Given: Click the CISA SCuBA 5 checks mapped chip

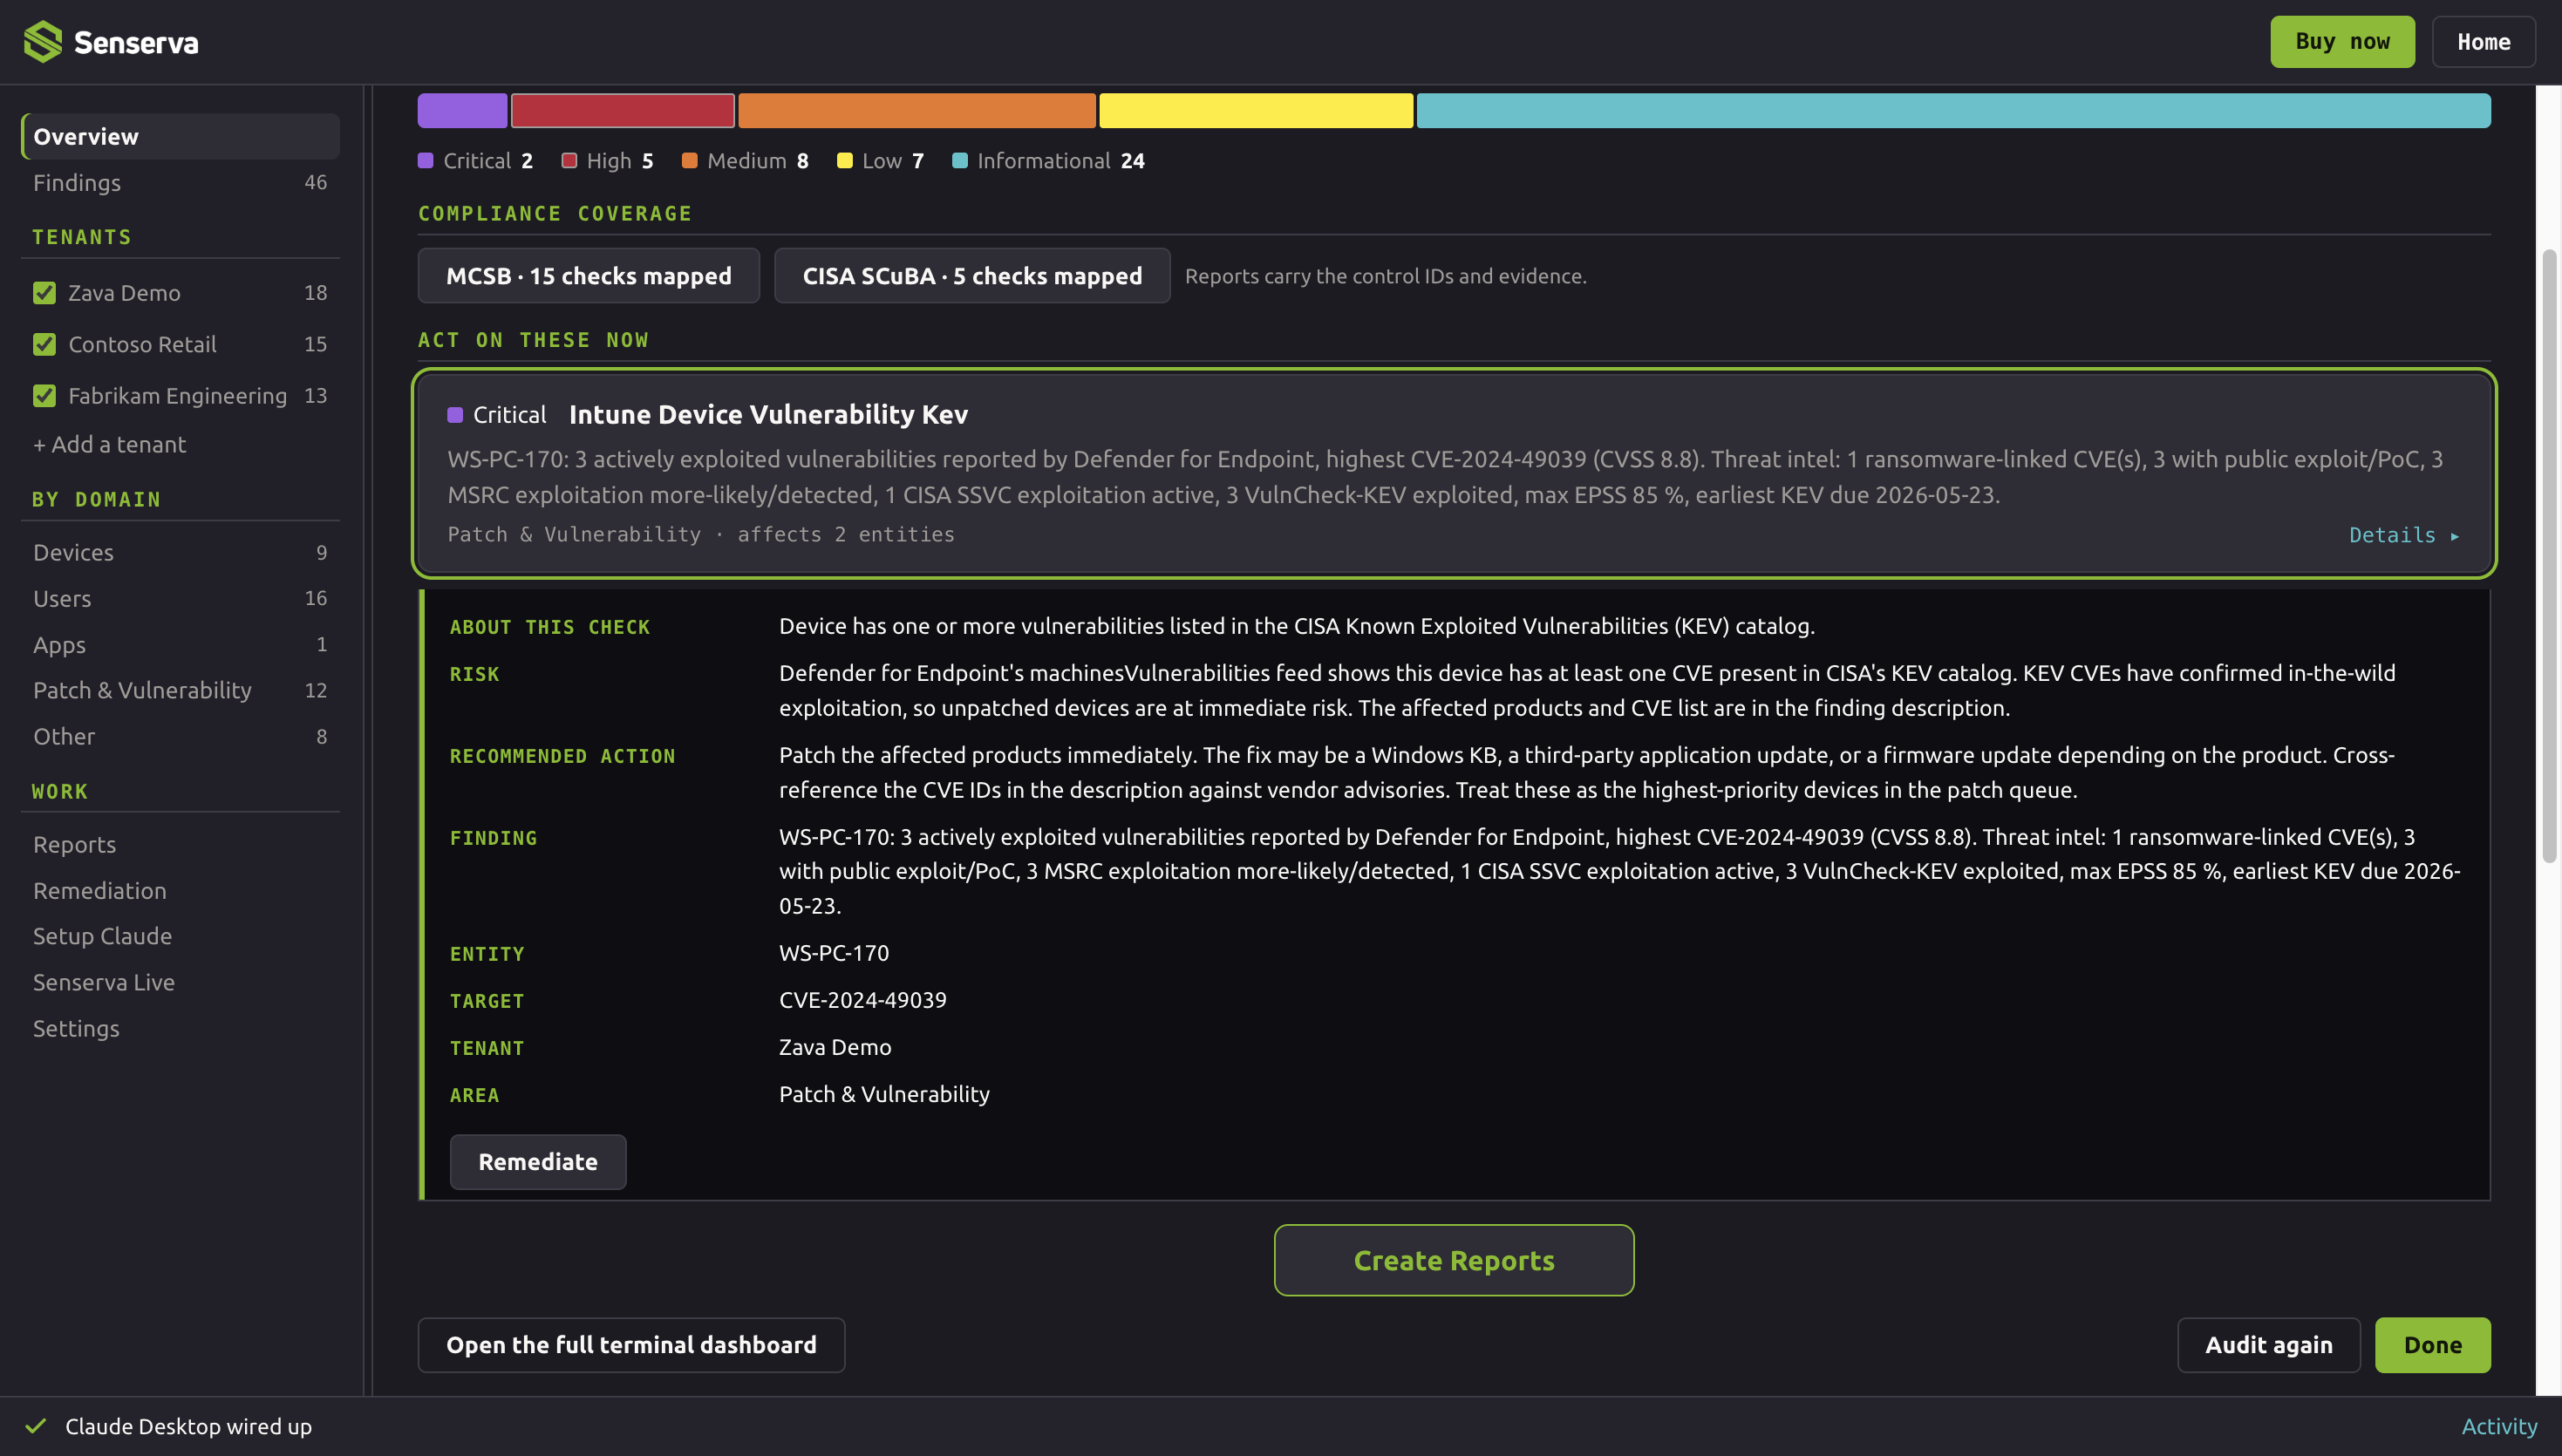Looking at the screenshot, I should click(x=972, y=276).
